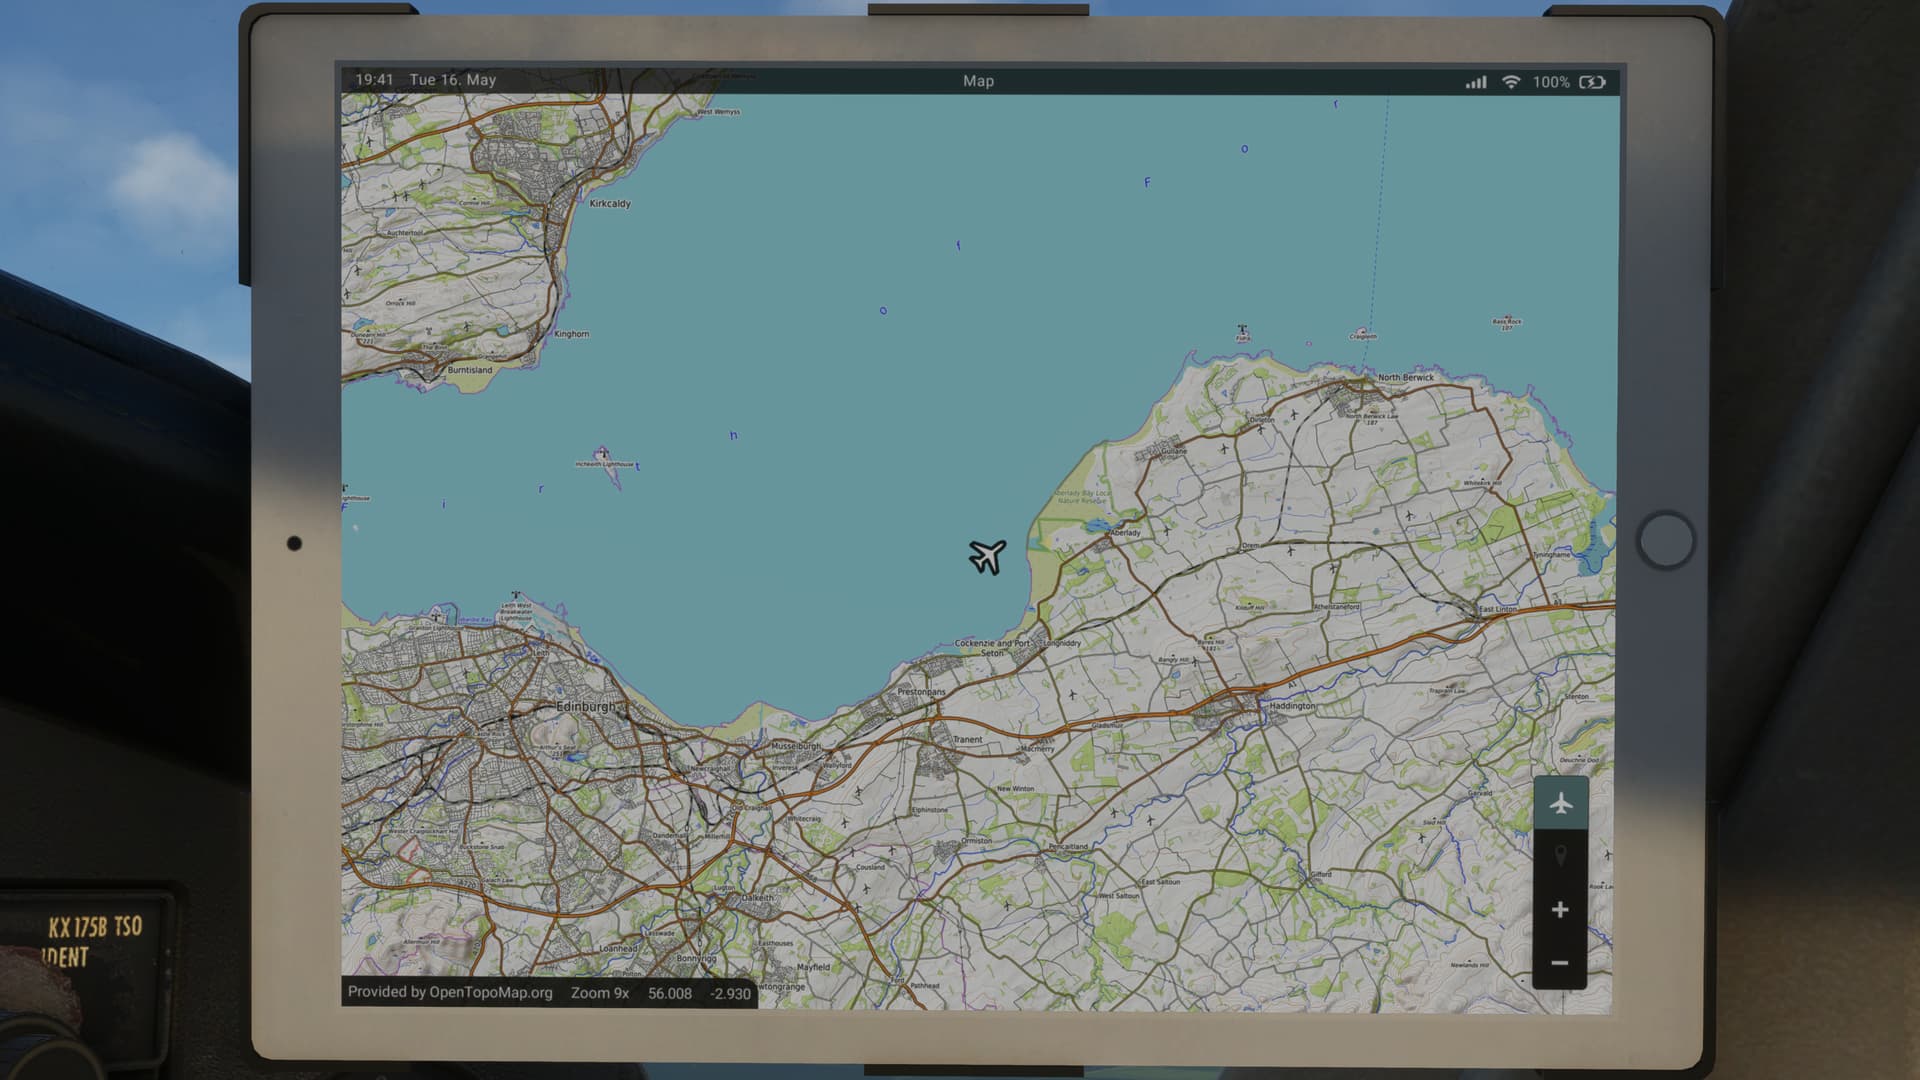Screen dimensions: 1920x1080
Task: Click the Zoom 9x indicator
Action: (600, 993)
